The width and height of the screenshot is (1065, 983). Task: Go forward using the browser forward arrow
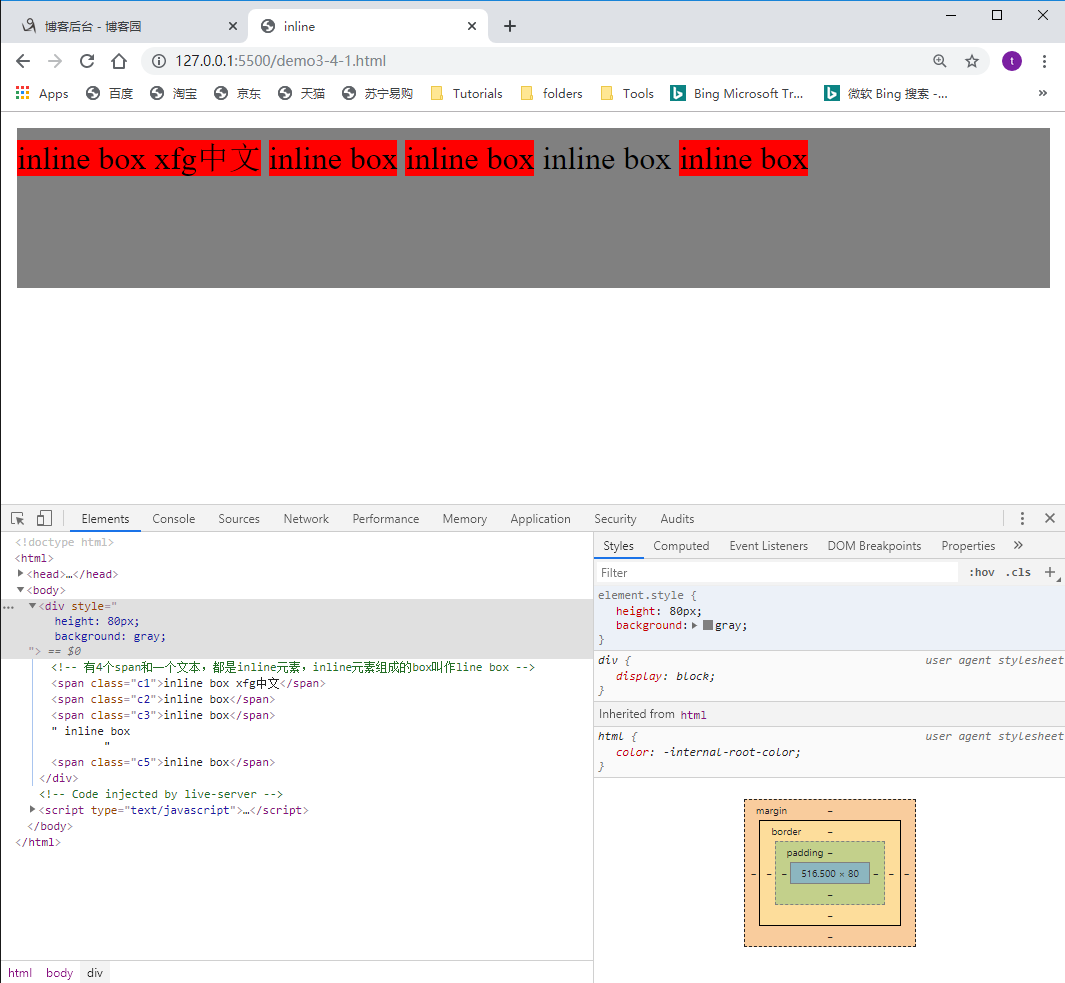pos(55,61)
